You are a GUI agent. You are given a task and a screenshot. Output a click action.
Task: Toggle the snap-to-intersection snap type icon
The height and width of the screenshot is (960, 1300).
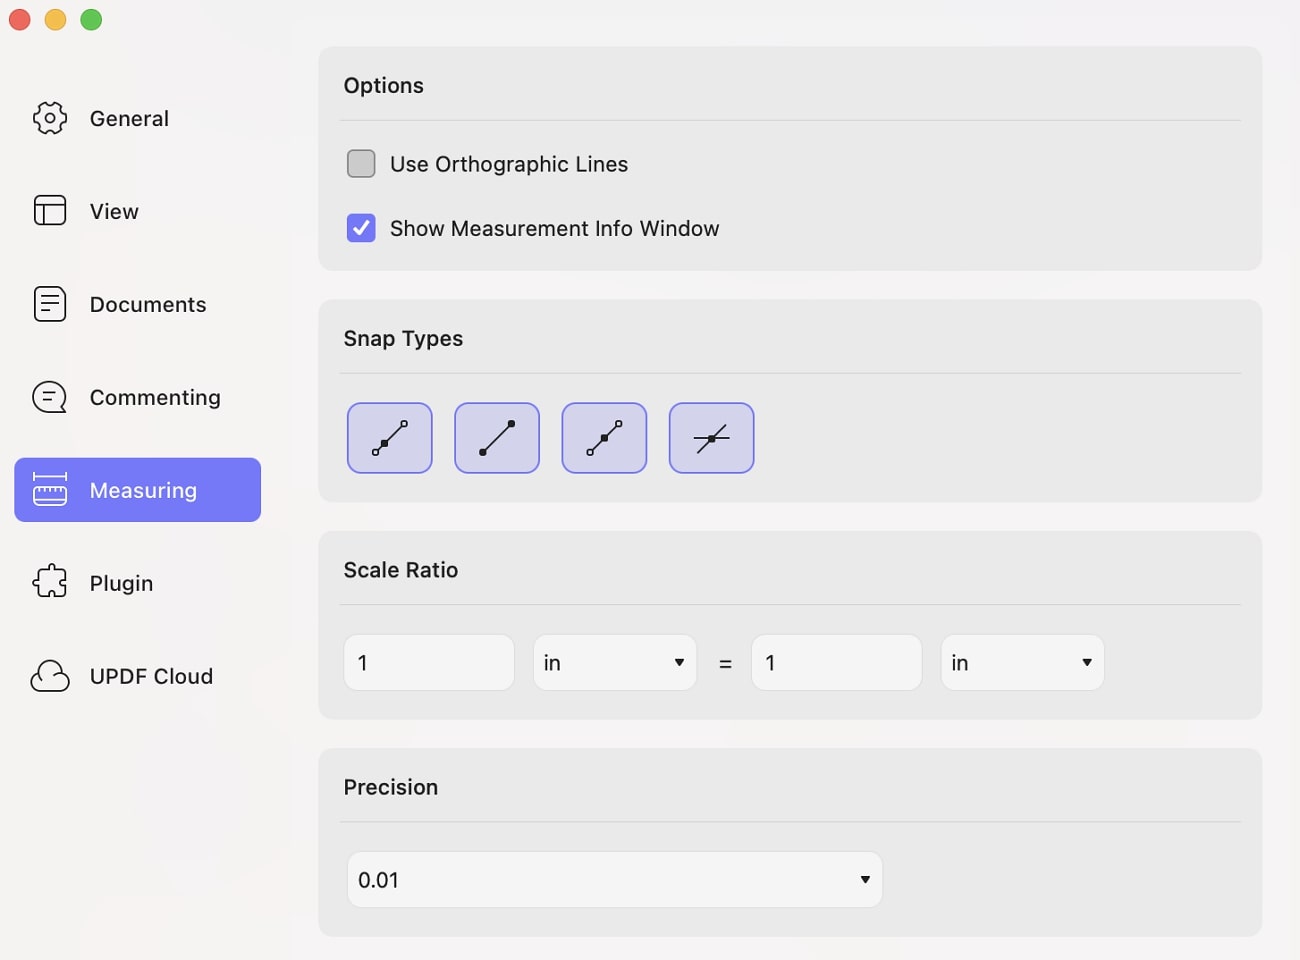(x=711, y=438)
